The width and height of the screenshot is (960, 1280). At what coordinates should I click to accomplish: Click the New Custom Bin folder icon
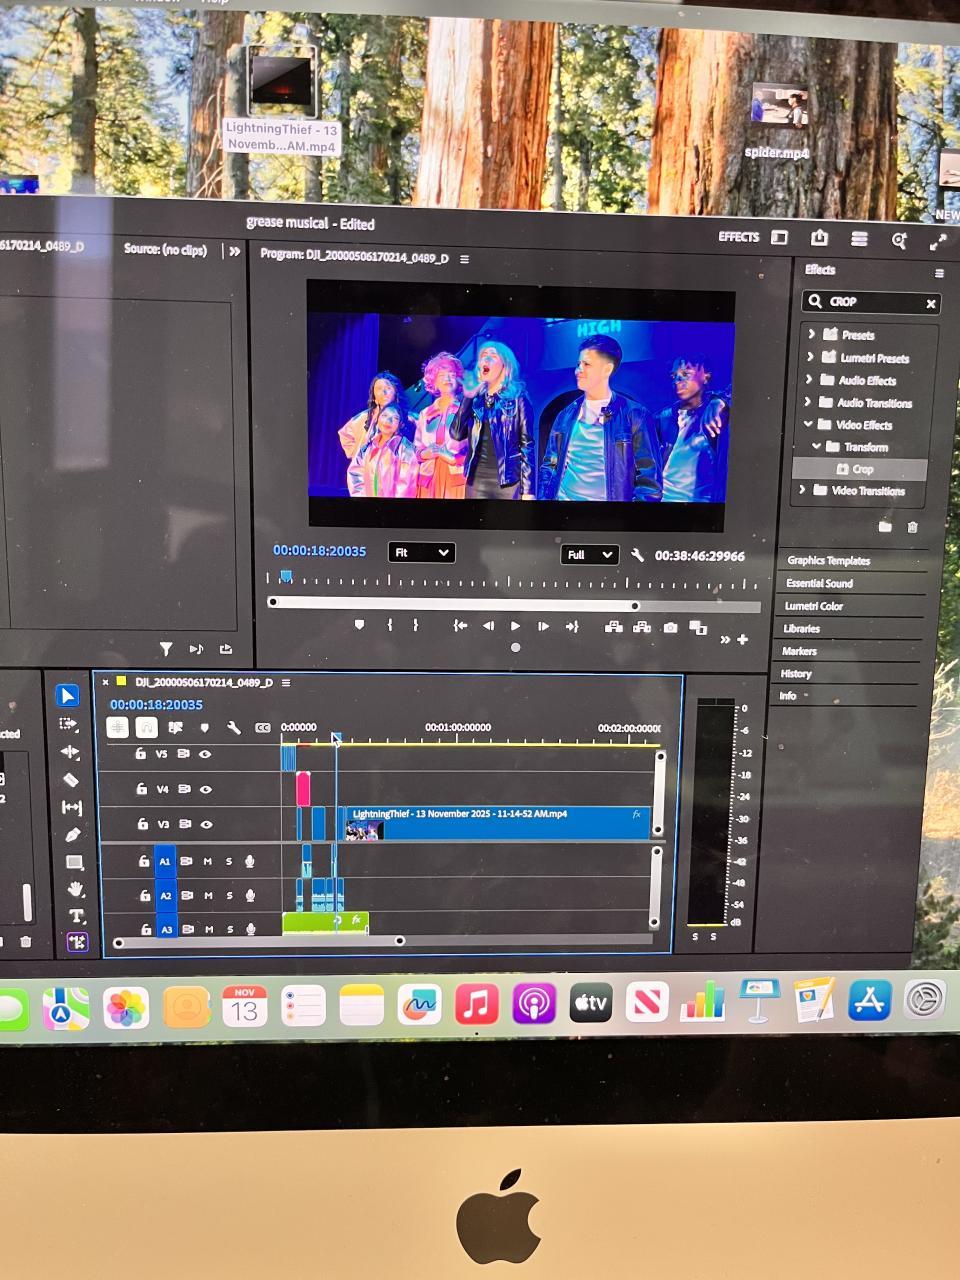click(x=885, y=527)
